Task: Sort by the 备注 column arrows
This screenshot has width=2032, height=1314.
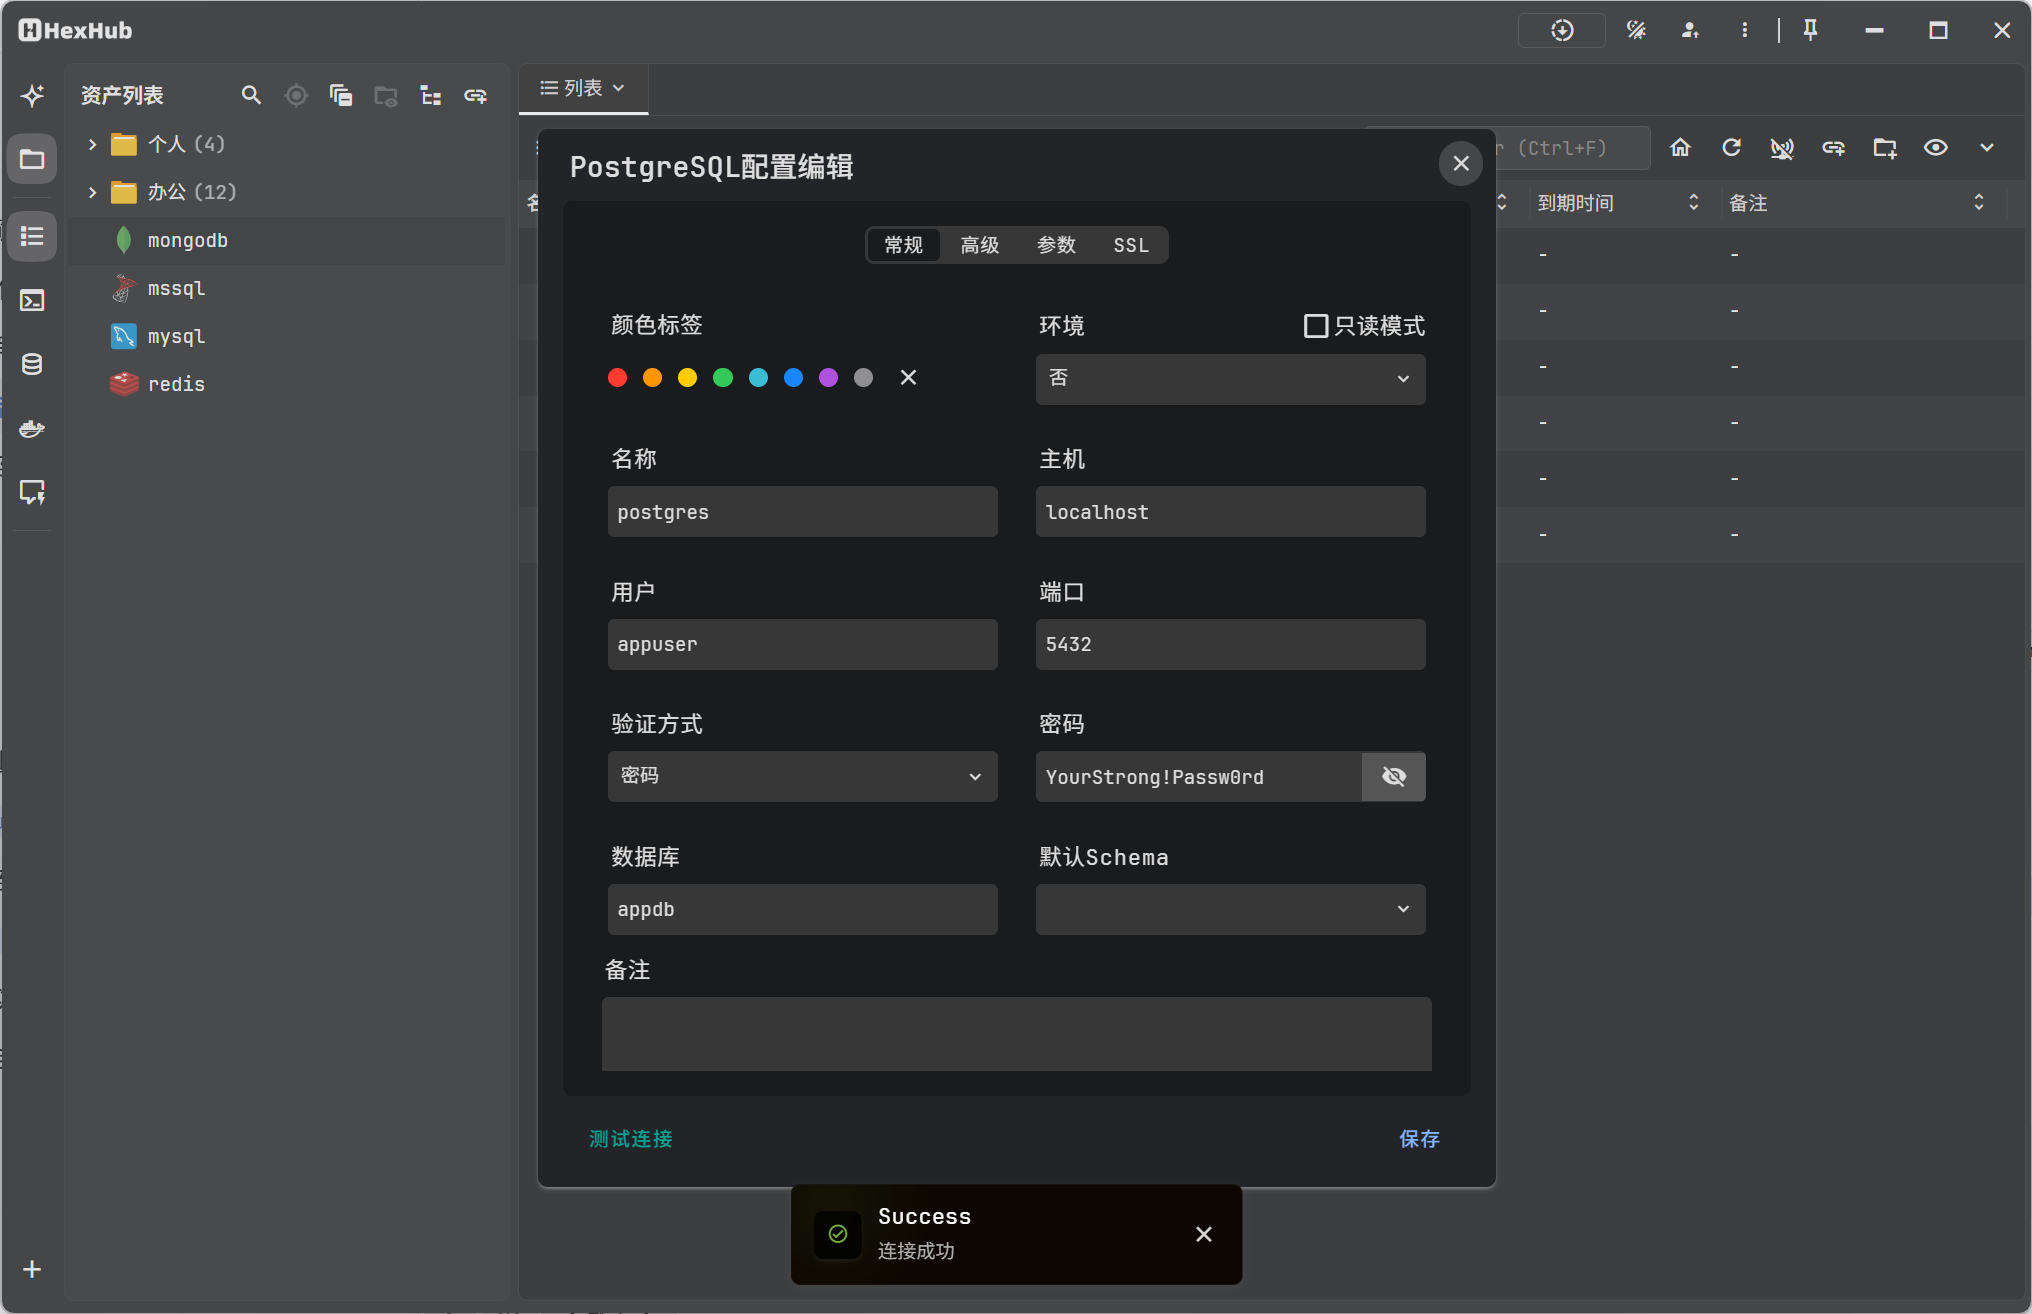Action: (1978, 202)
